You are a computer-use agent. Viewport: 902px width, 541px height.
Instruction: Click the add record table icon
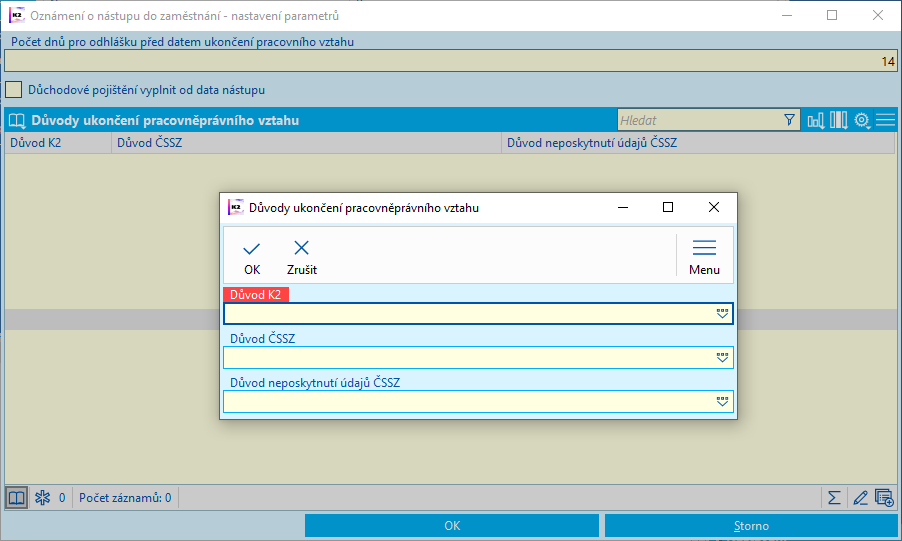click(884, 498)
